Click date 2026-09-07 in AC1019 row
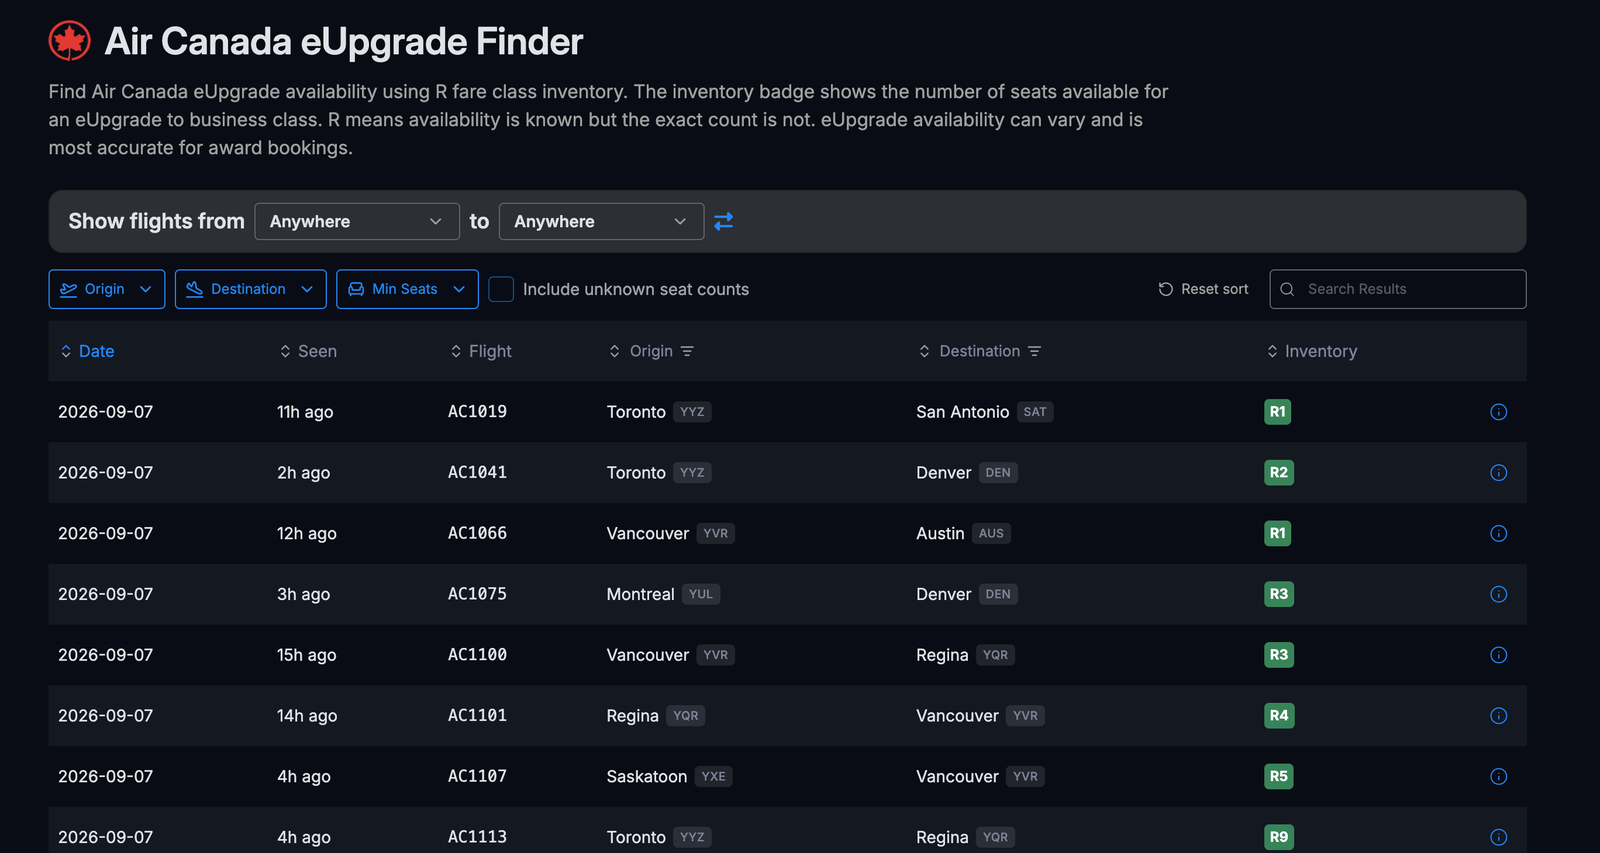Screen dimensions: 1600x853 tap(106, 412)
